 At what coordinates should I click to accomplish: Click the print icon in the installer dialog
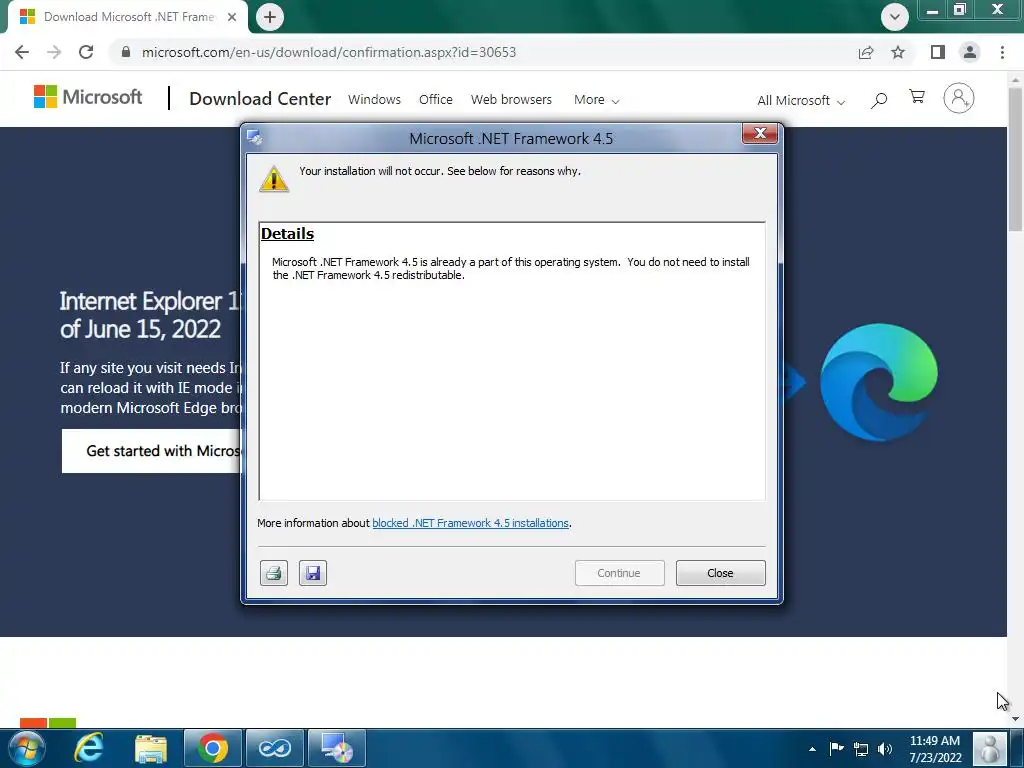[x=274, y=573]
